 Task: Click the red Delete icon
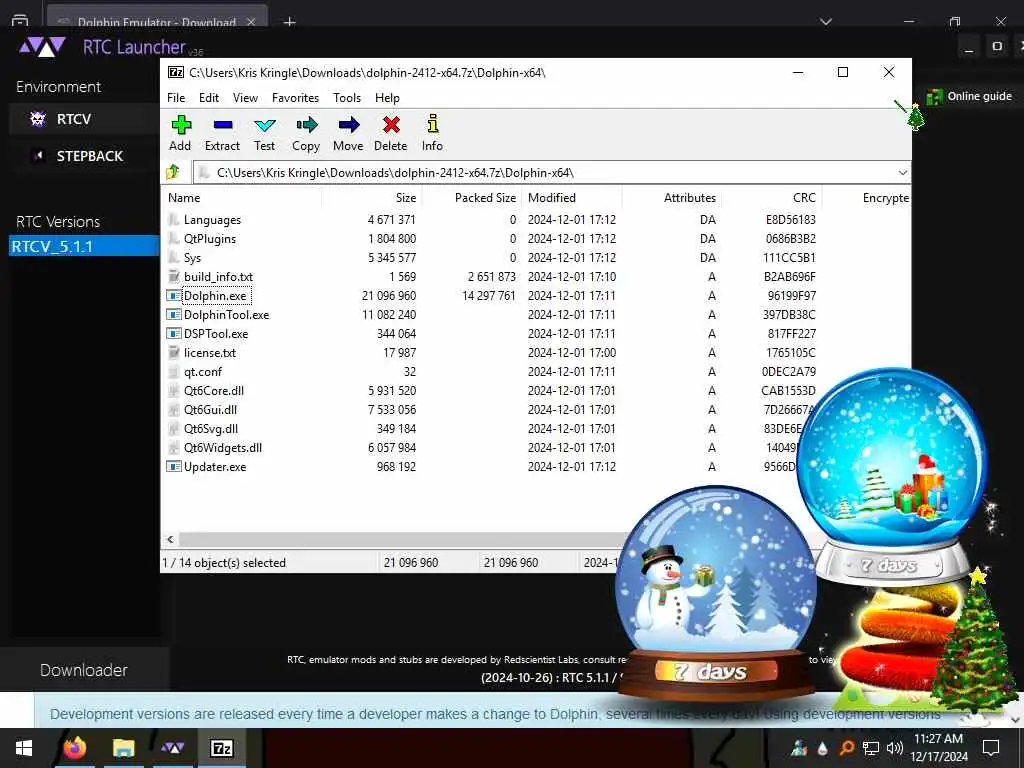[x=391, y=125]
